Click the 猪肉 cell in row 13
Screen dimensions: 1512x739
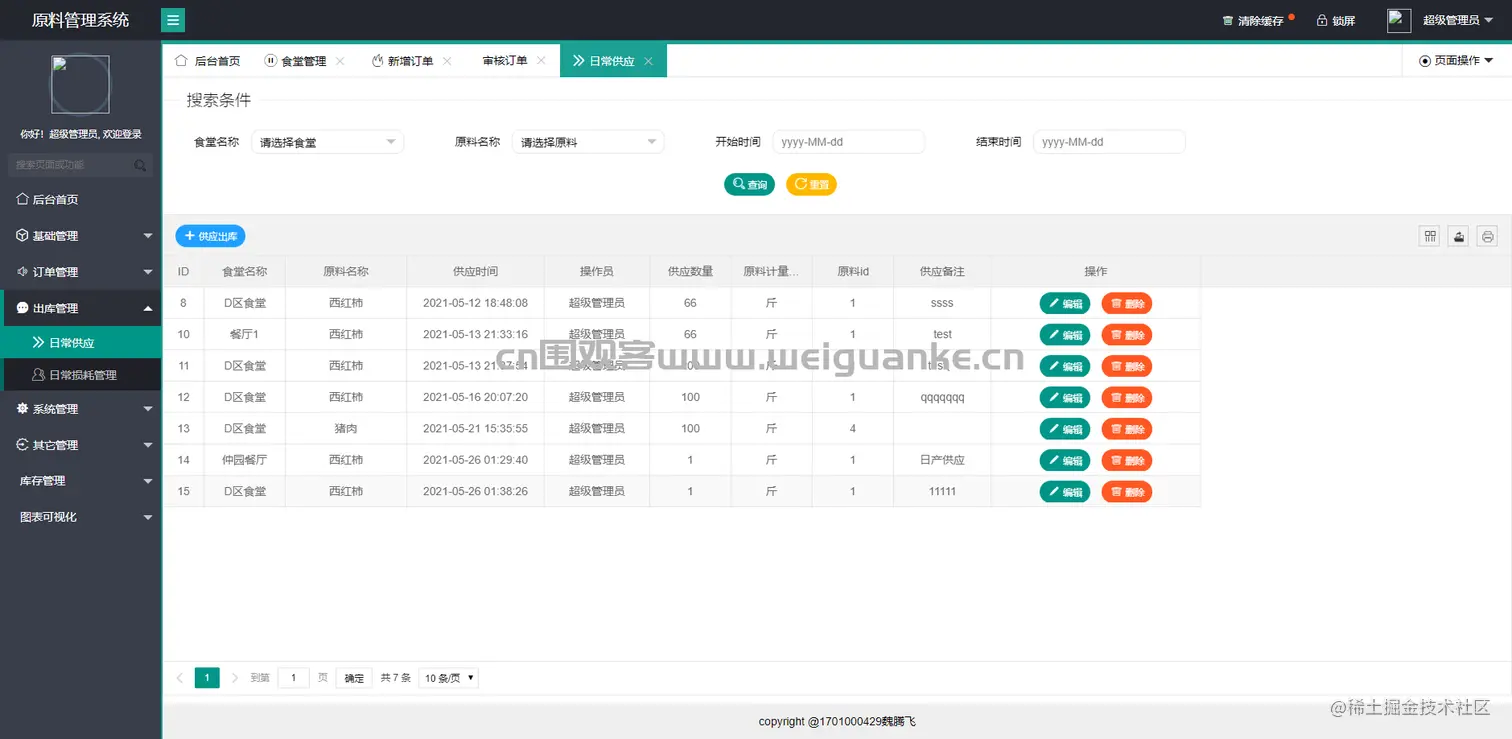[346, 429]
